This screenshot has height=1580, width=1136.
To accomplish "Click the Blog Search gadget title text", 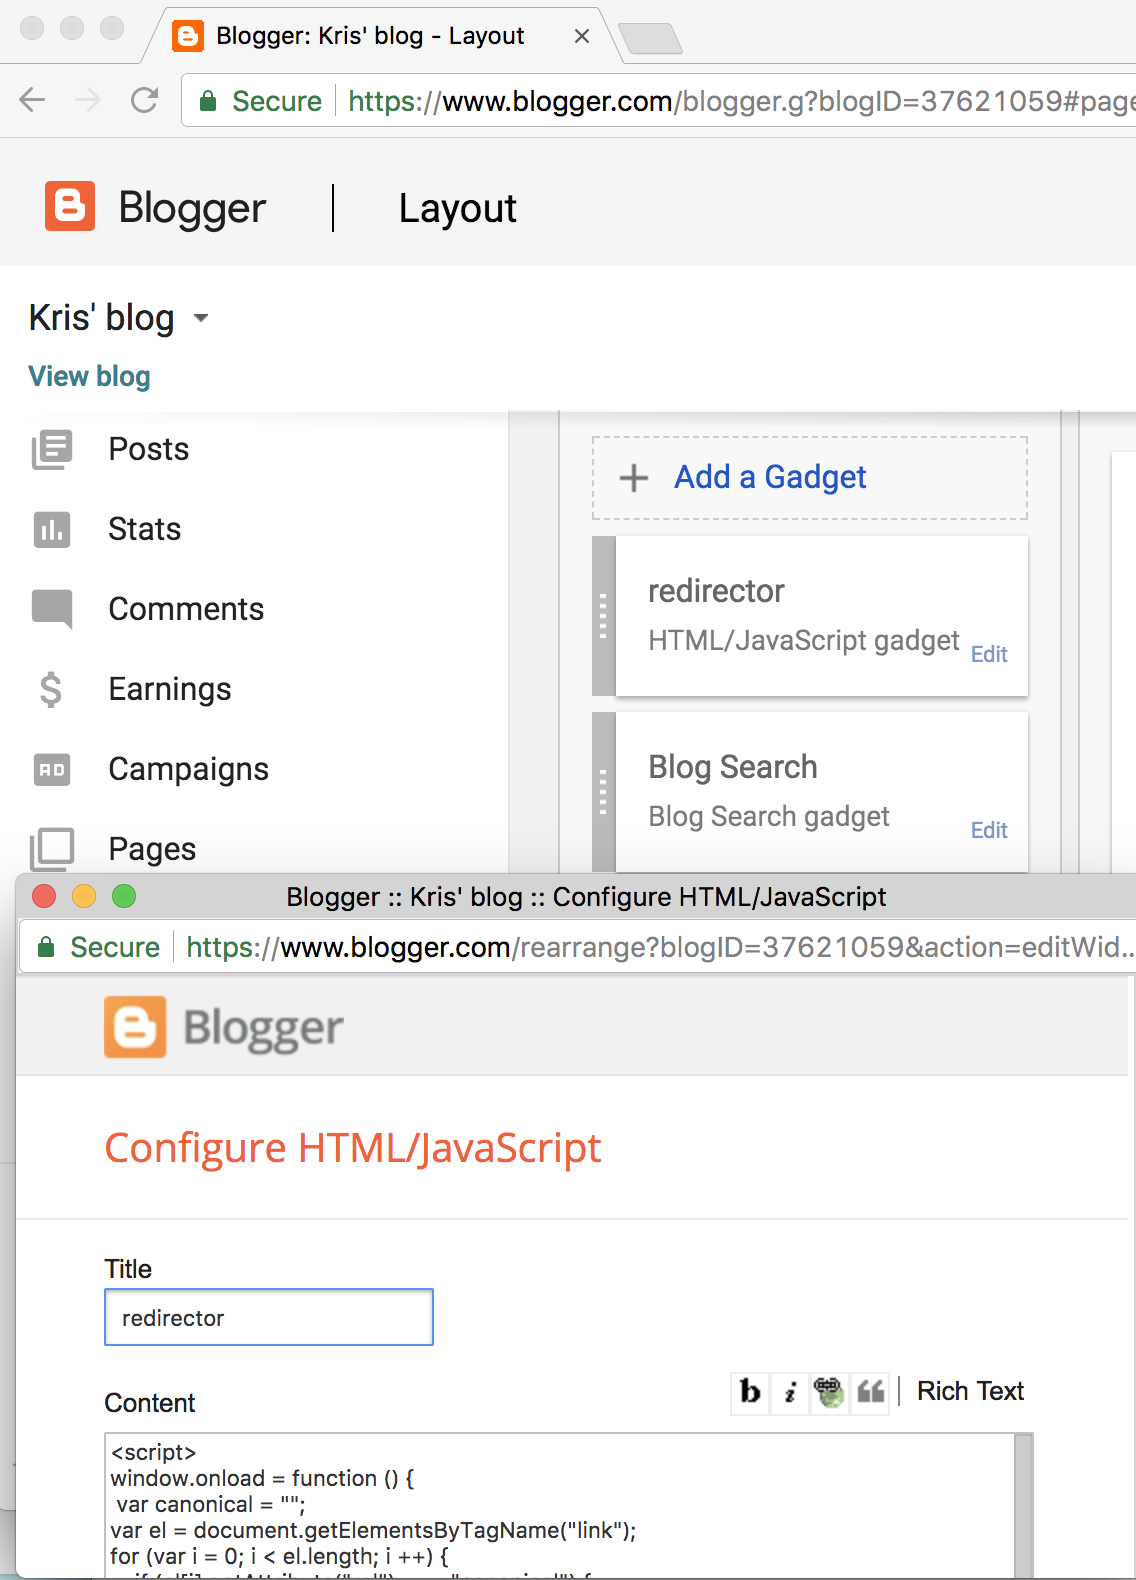I will click(733, 767).
